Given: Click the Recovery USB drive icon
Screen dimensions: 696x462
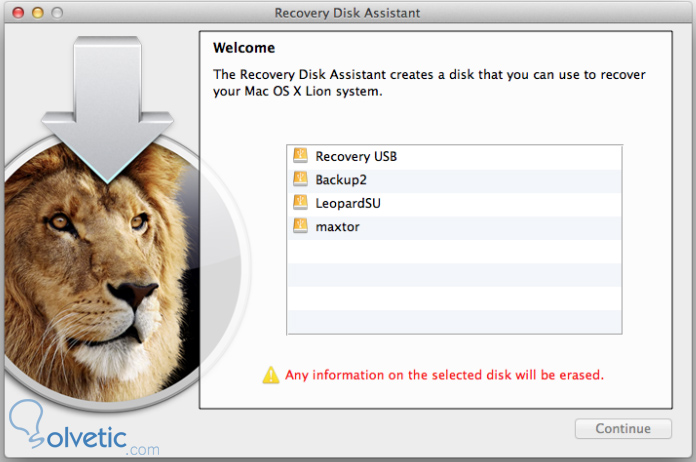Looking at the screenshot, I should (x=300, y=156).
